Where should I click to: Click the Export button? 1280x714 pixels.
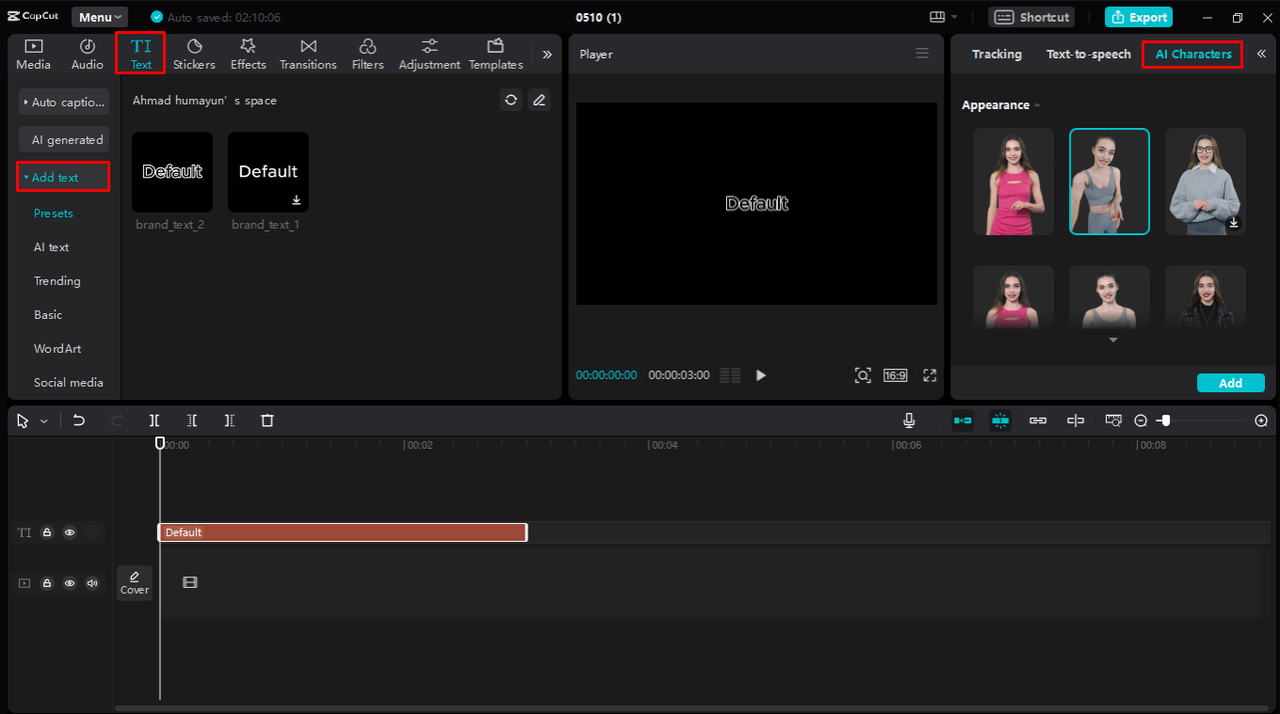pyautogui.click(x=1139, y=17)
